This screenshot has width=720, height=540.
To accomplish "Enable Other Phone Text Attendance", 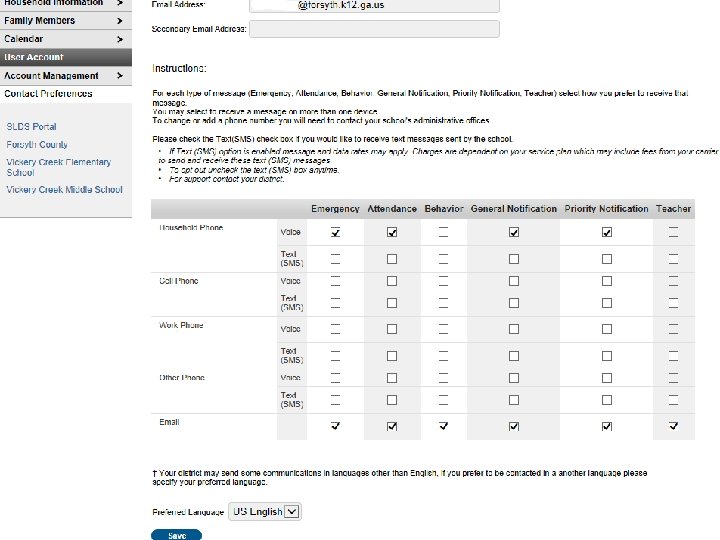I will pos(392,400).
